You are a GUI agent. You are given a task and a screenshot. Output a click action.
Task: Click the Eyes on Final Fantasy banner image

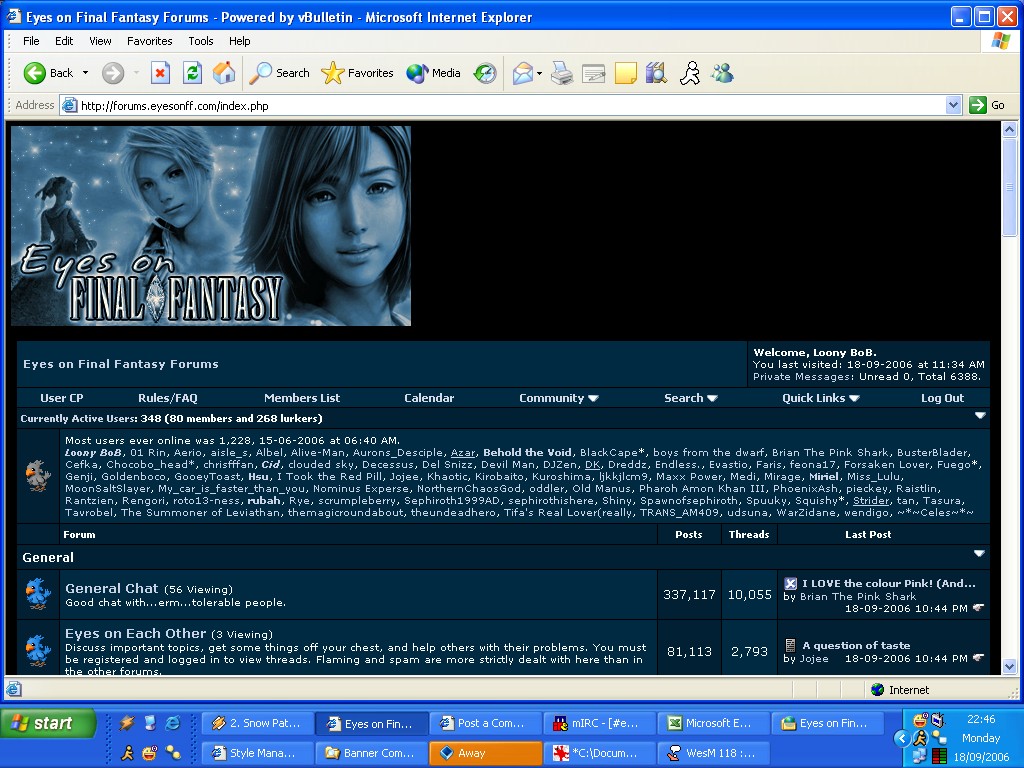211,226
